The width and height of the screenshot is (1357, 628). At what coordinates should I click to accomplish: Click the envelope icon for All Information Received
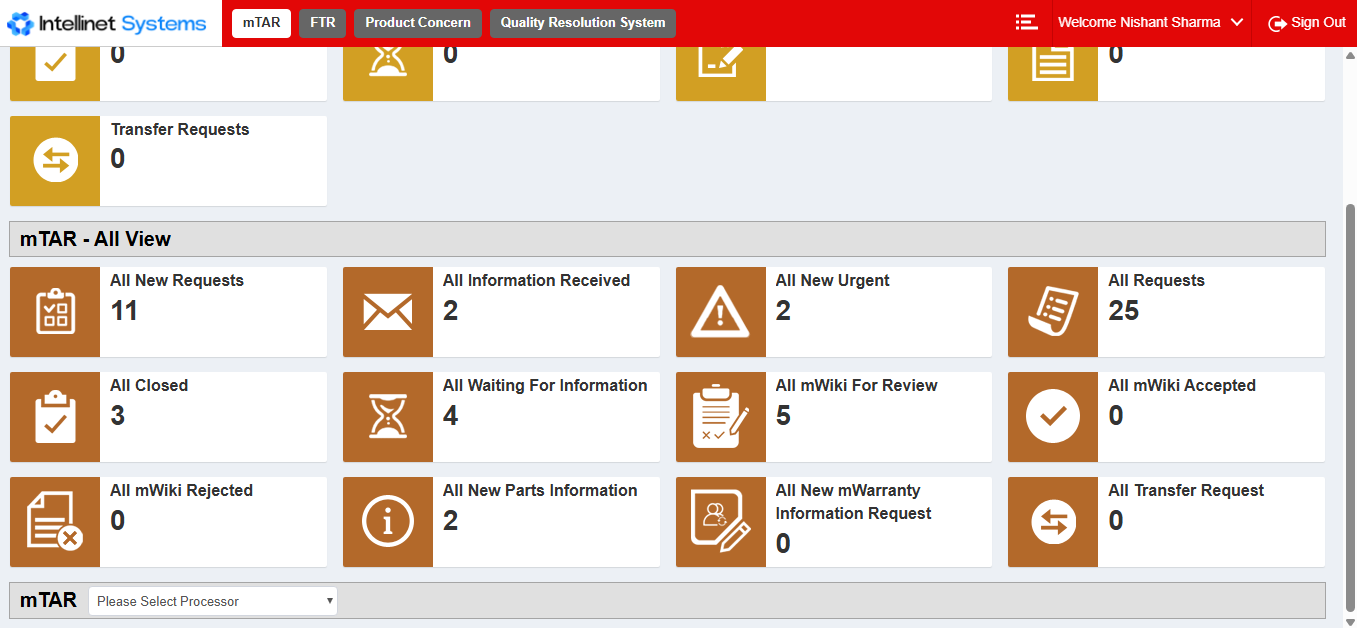pyautogui.click(x=387, y=311)
